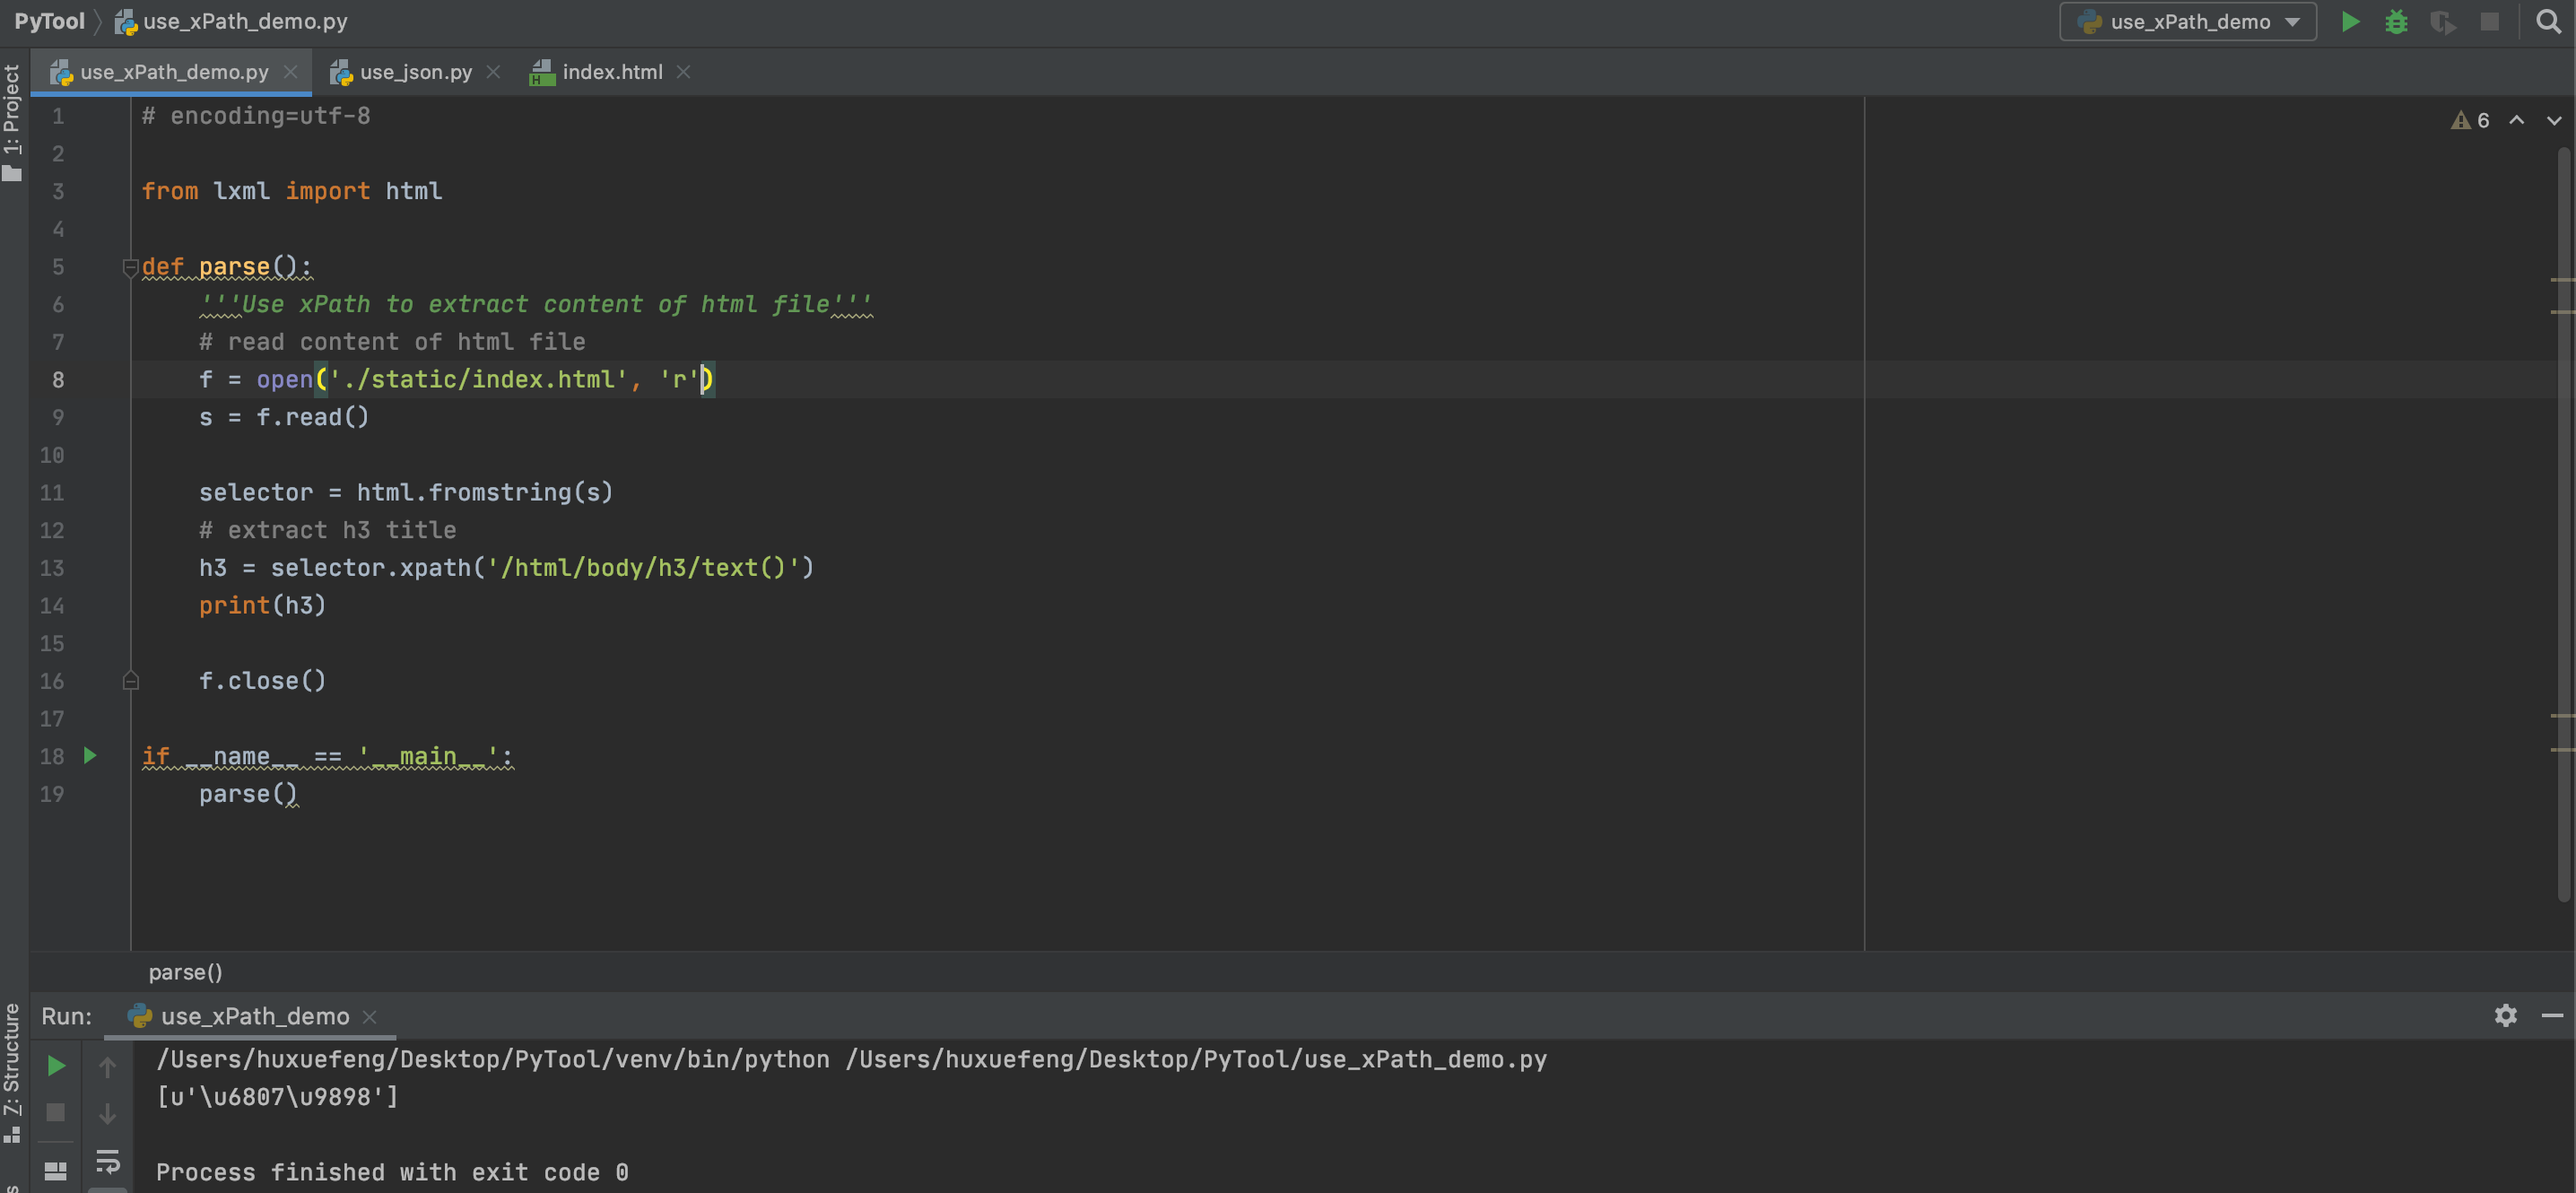Click line number 8 in gutter
Viewport: 2576px width, 1193px height.
58,380
